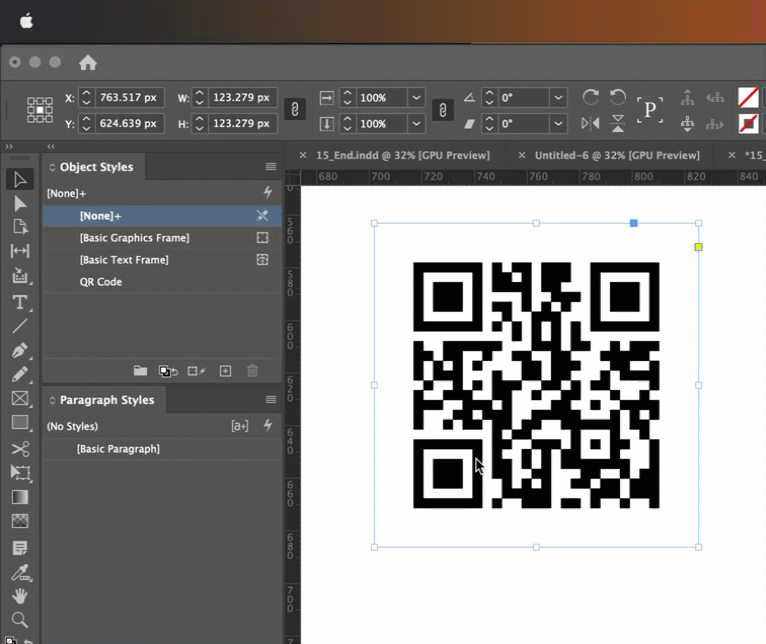Switch to the 15_End.indd document tab

[x=403, y=155]
